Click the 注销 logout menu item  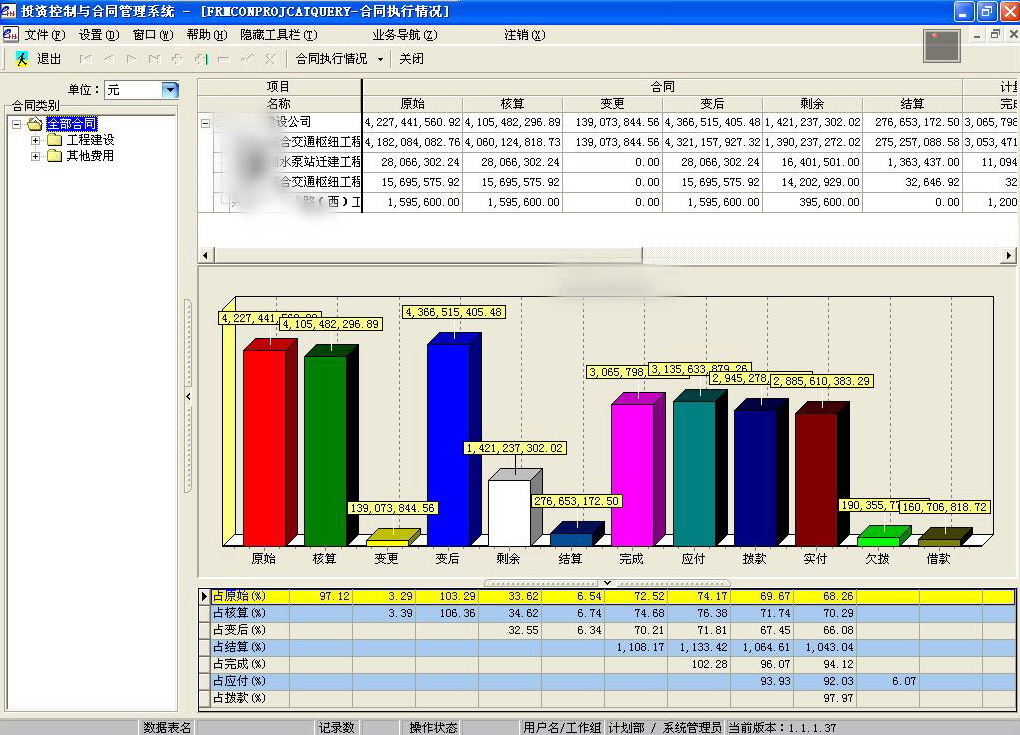point(524,34)
